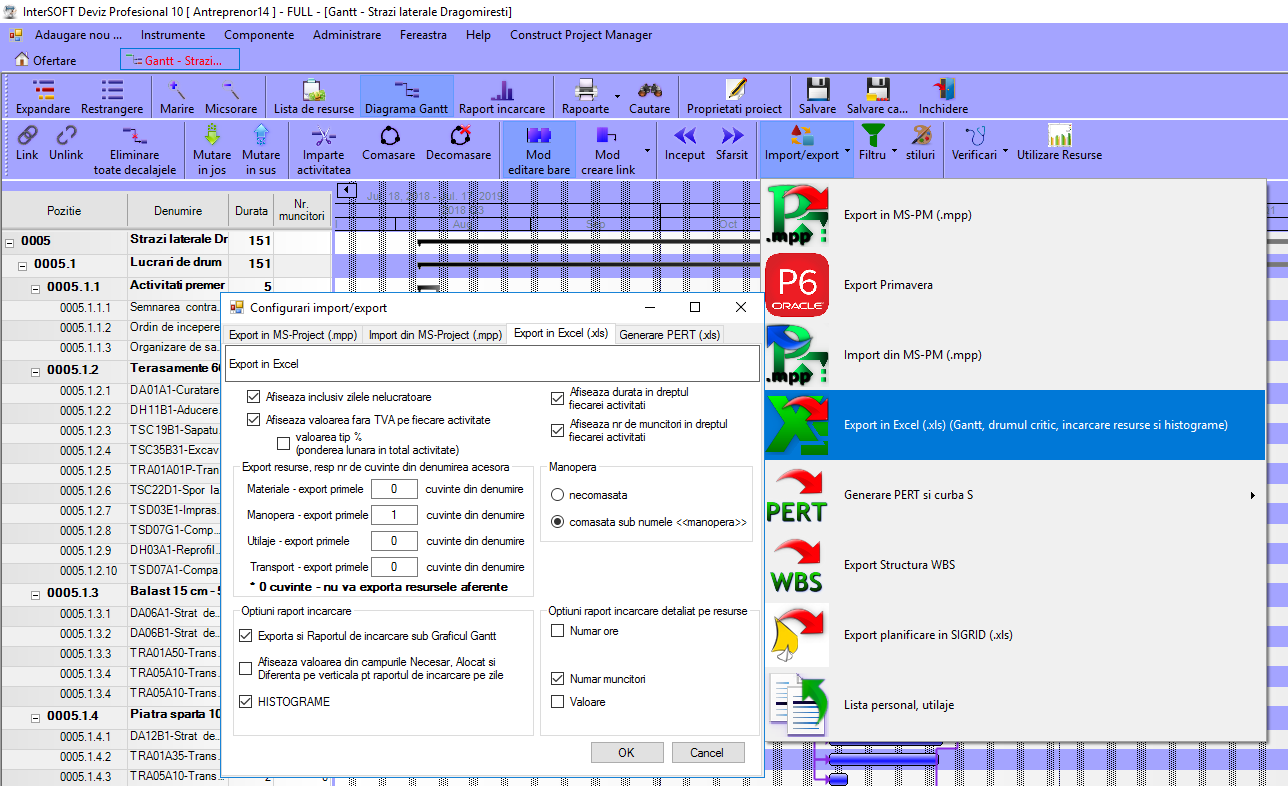Enable the Numar ore checkbox
Image resolution: width=1288 pixels, height=786 pixels.
coord(558,631)
